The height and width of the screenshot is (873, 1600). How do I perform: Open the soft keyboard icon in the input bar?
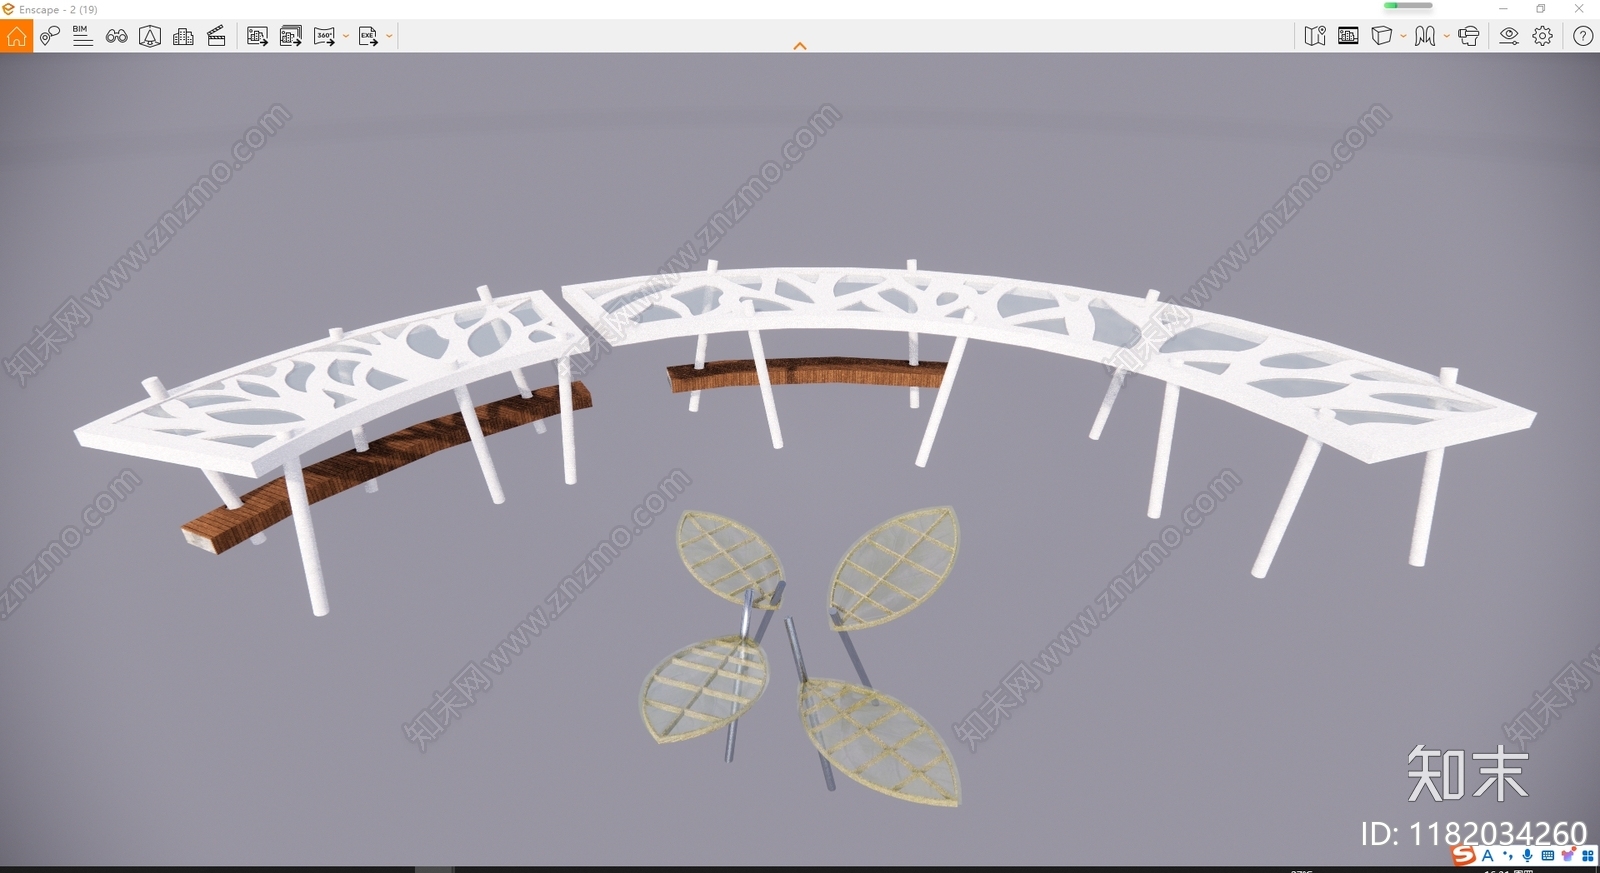[x=1548, y=856]
